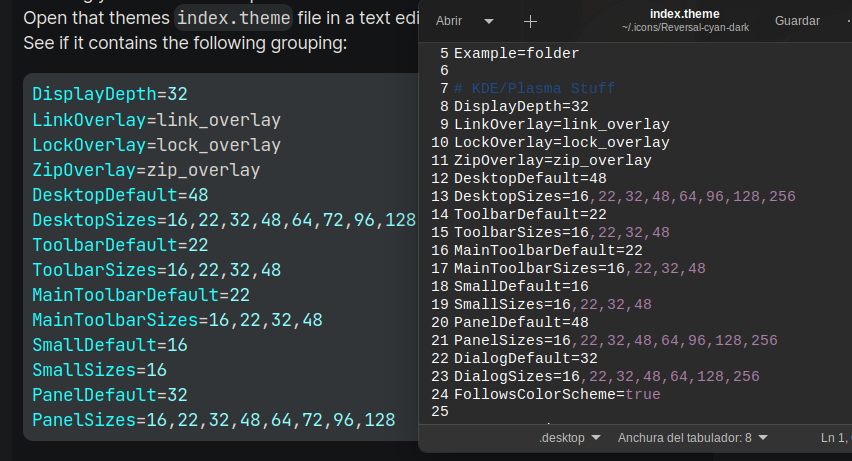Open the recent files arrow beside Abrir
This screenshot has height=461, width=852.
click(x=489, y=21)
